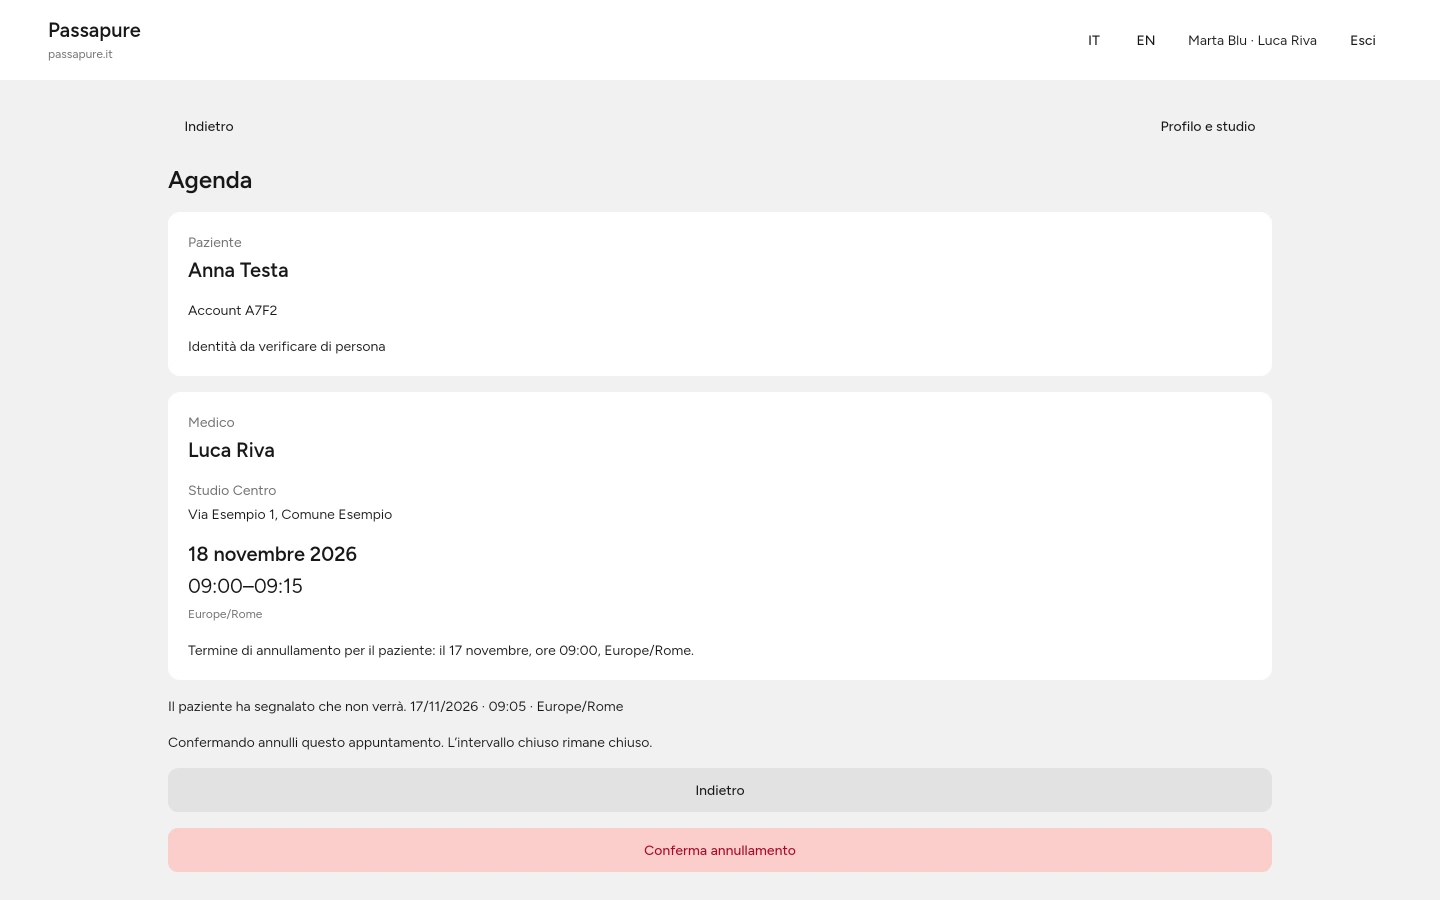This screenshot has width=1440, height=900.
Task: Click the 'Termine di annullamento per il paziente' line
Action: click(x=441, y=650)
